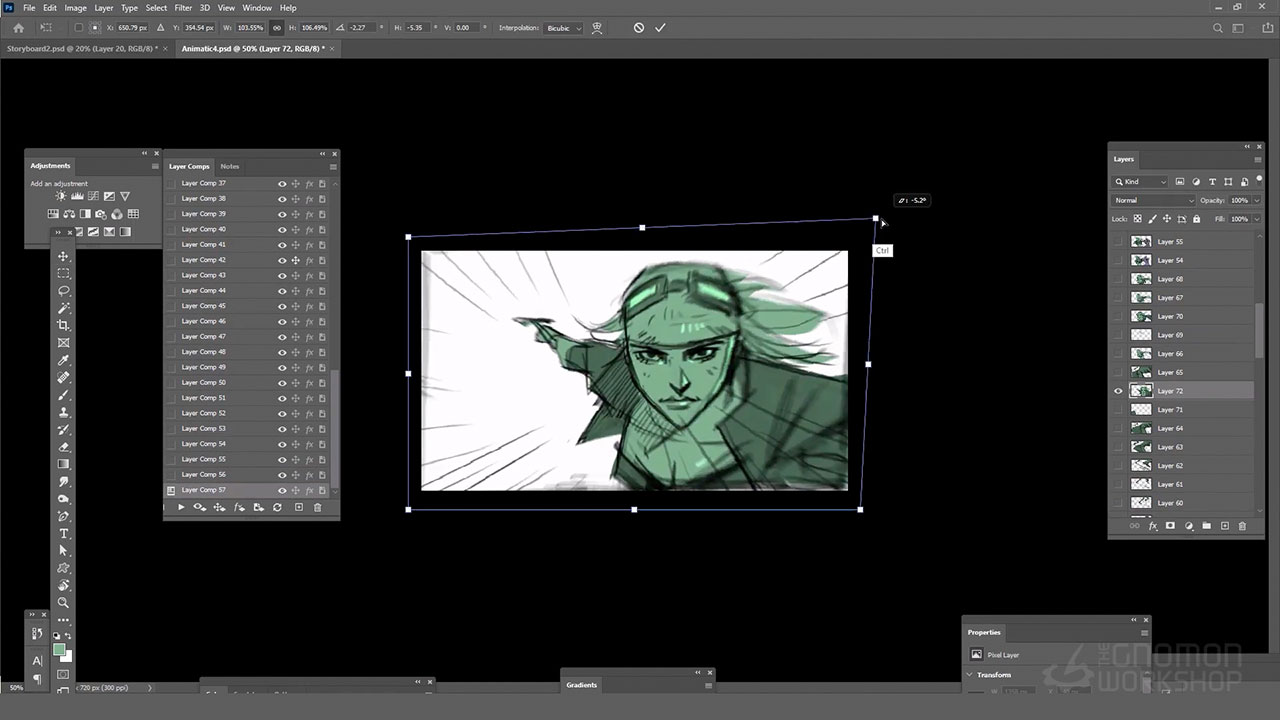Click the warp mode switch icon

click(x=597, y=28)
